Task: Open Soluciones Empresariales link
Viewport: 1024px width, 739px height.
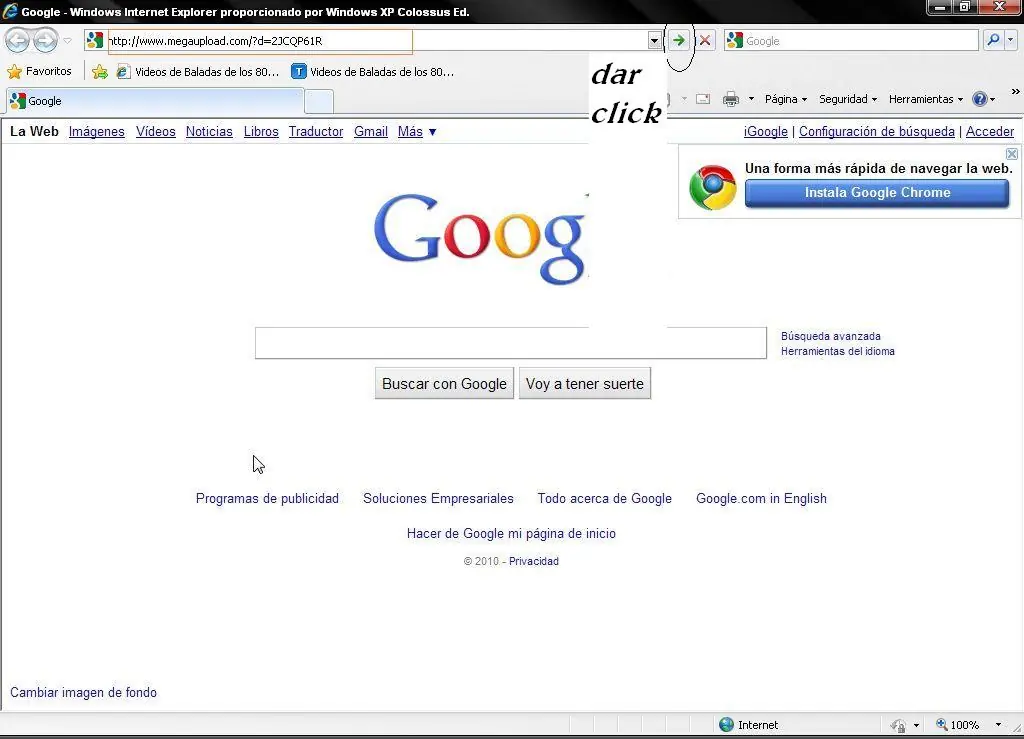Action: tap(438, 498)
